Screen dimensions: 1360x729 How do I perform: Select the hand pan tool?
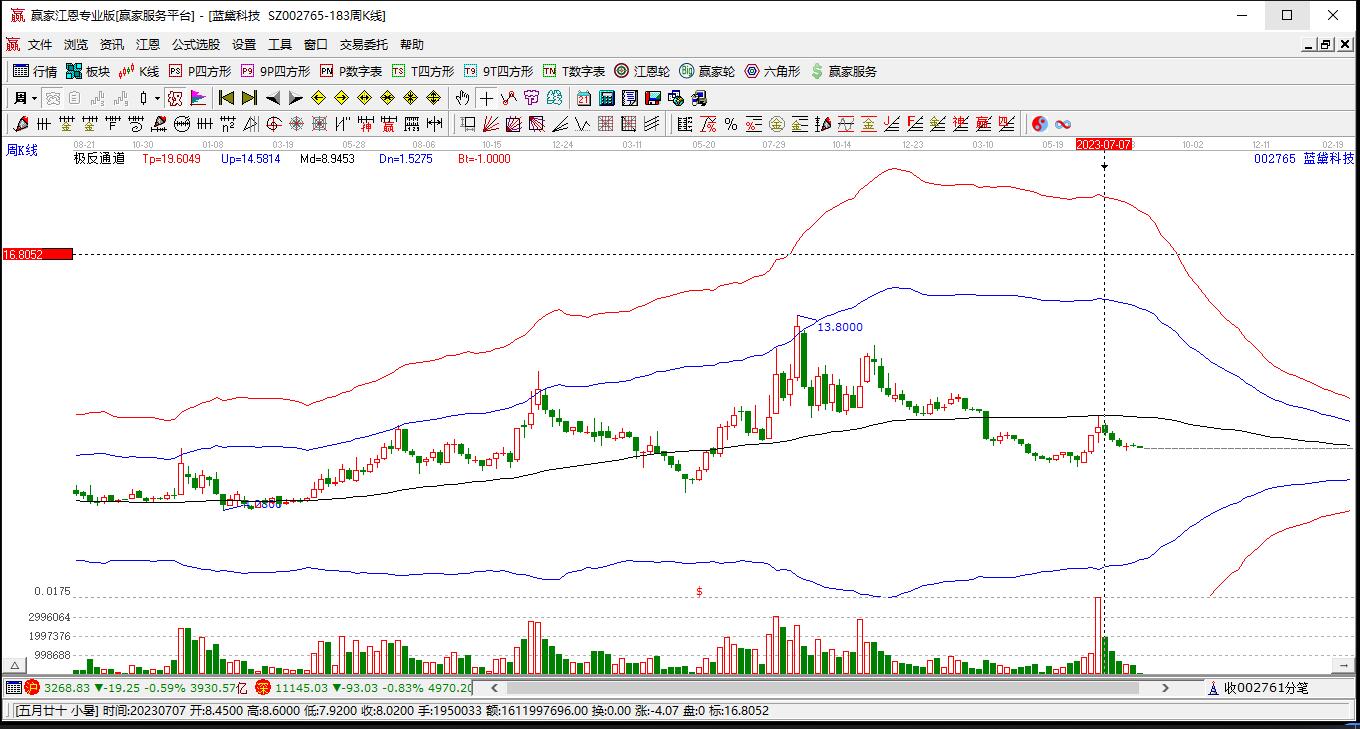click(x=462, y=98)
